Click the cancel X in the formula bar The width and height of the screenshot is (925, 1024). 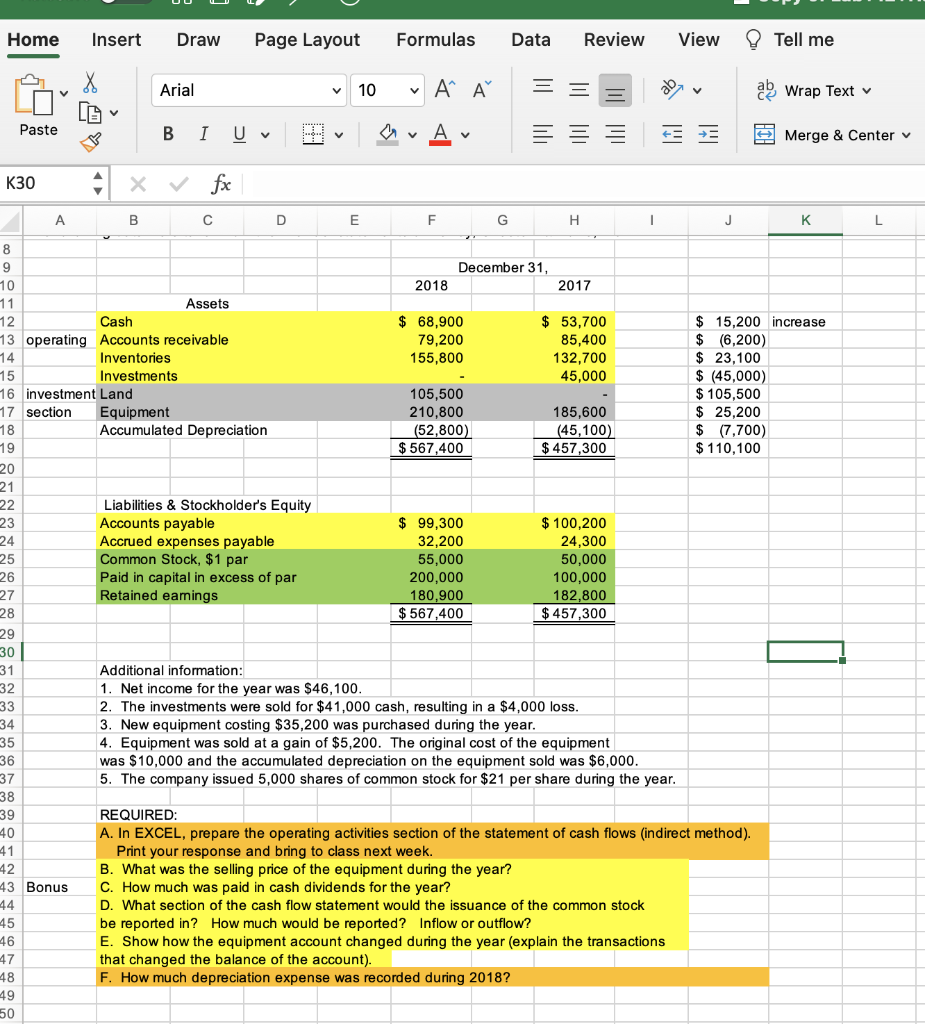pyautogui.click(x=137, y=184)
